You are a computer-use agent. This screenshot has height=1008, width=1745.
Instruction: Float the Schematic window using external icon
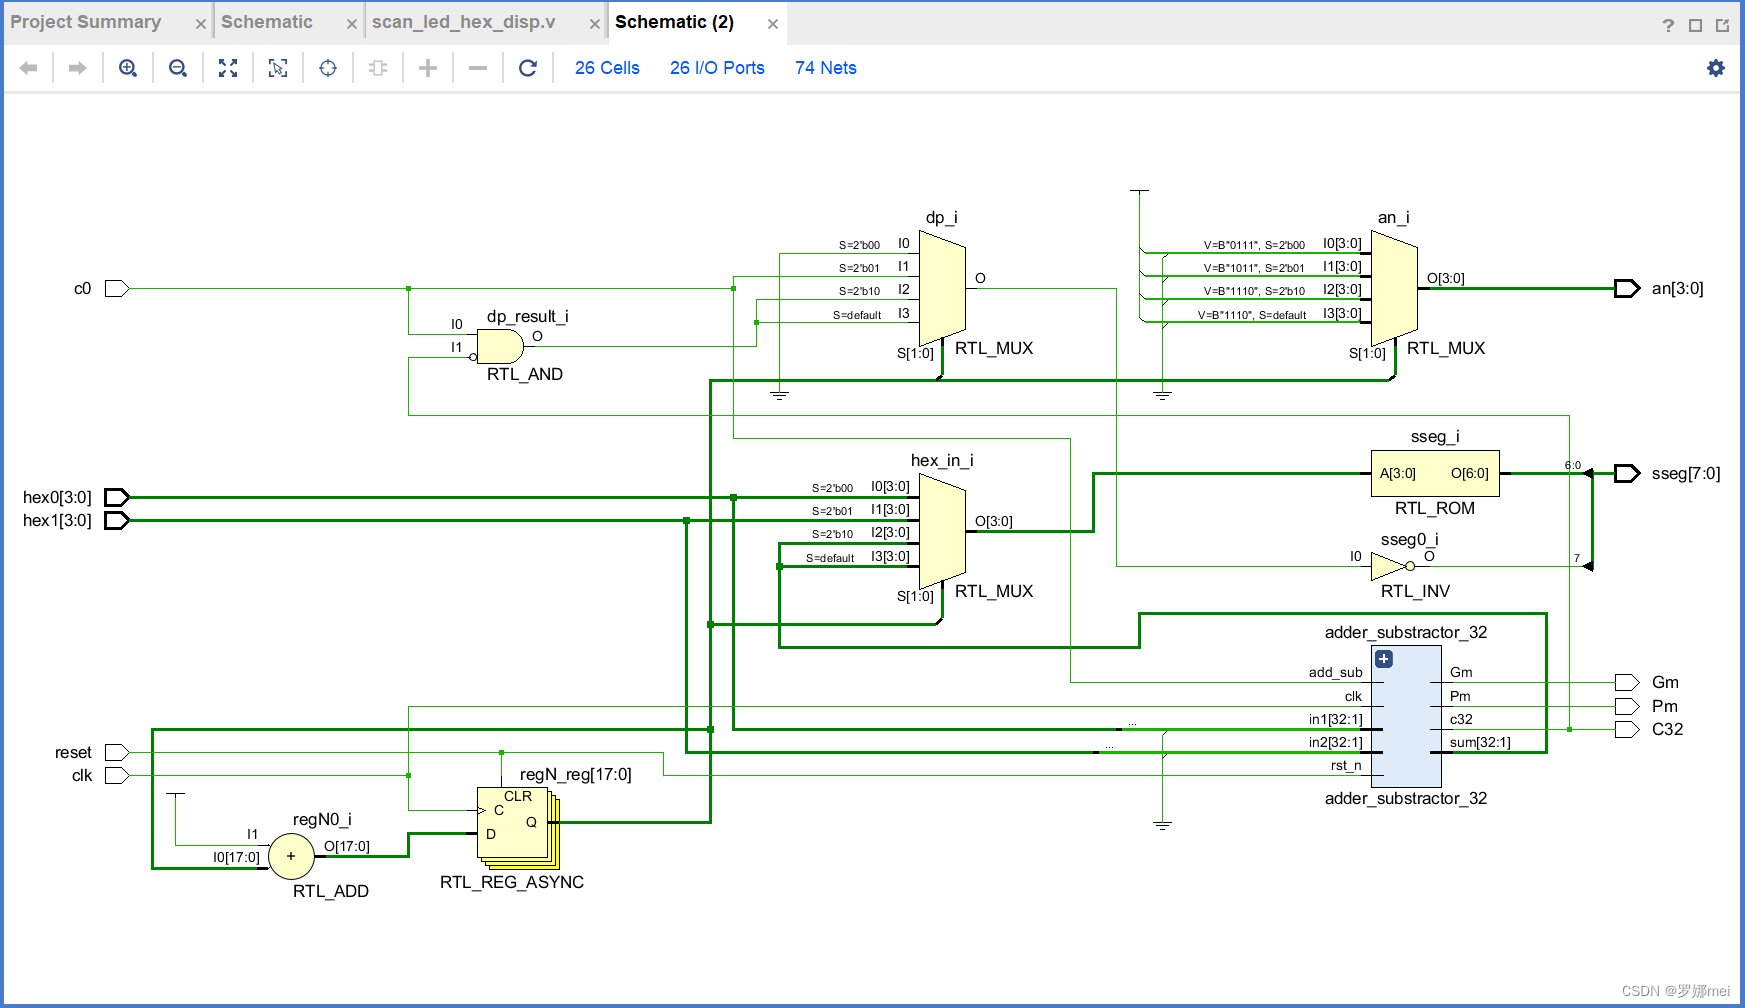pos(1724,24)
